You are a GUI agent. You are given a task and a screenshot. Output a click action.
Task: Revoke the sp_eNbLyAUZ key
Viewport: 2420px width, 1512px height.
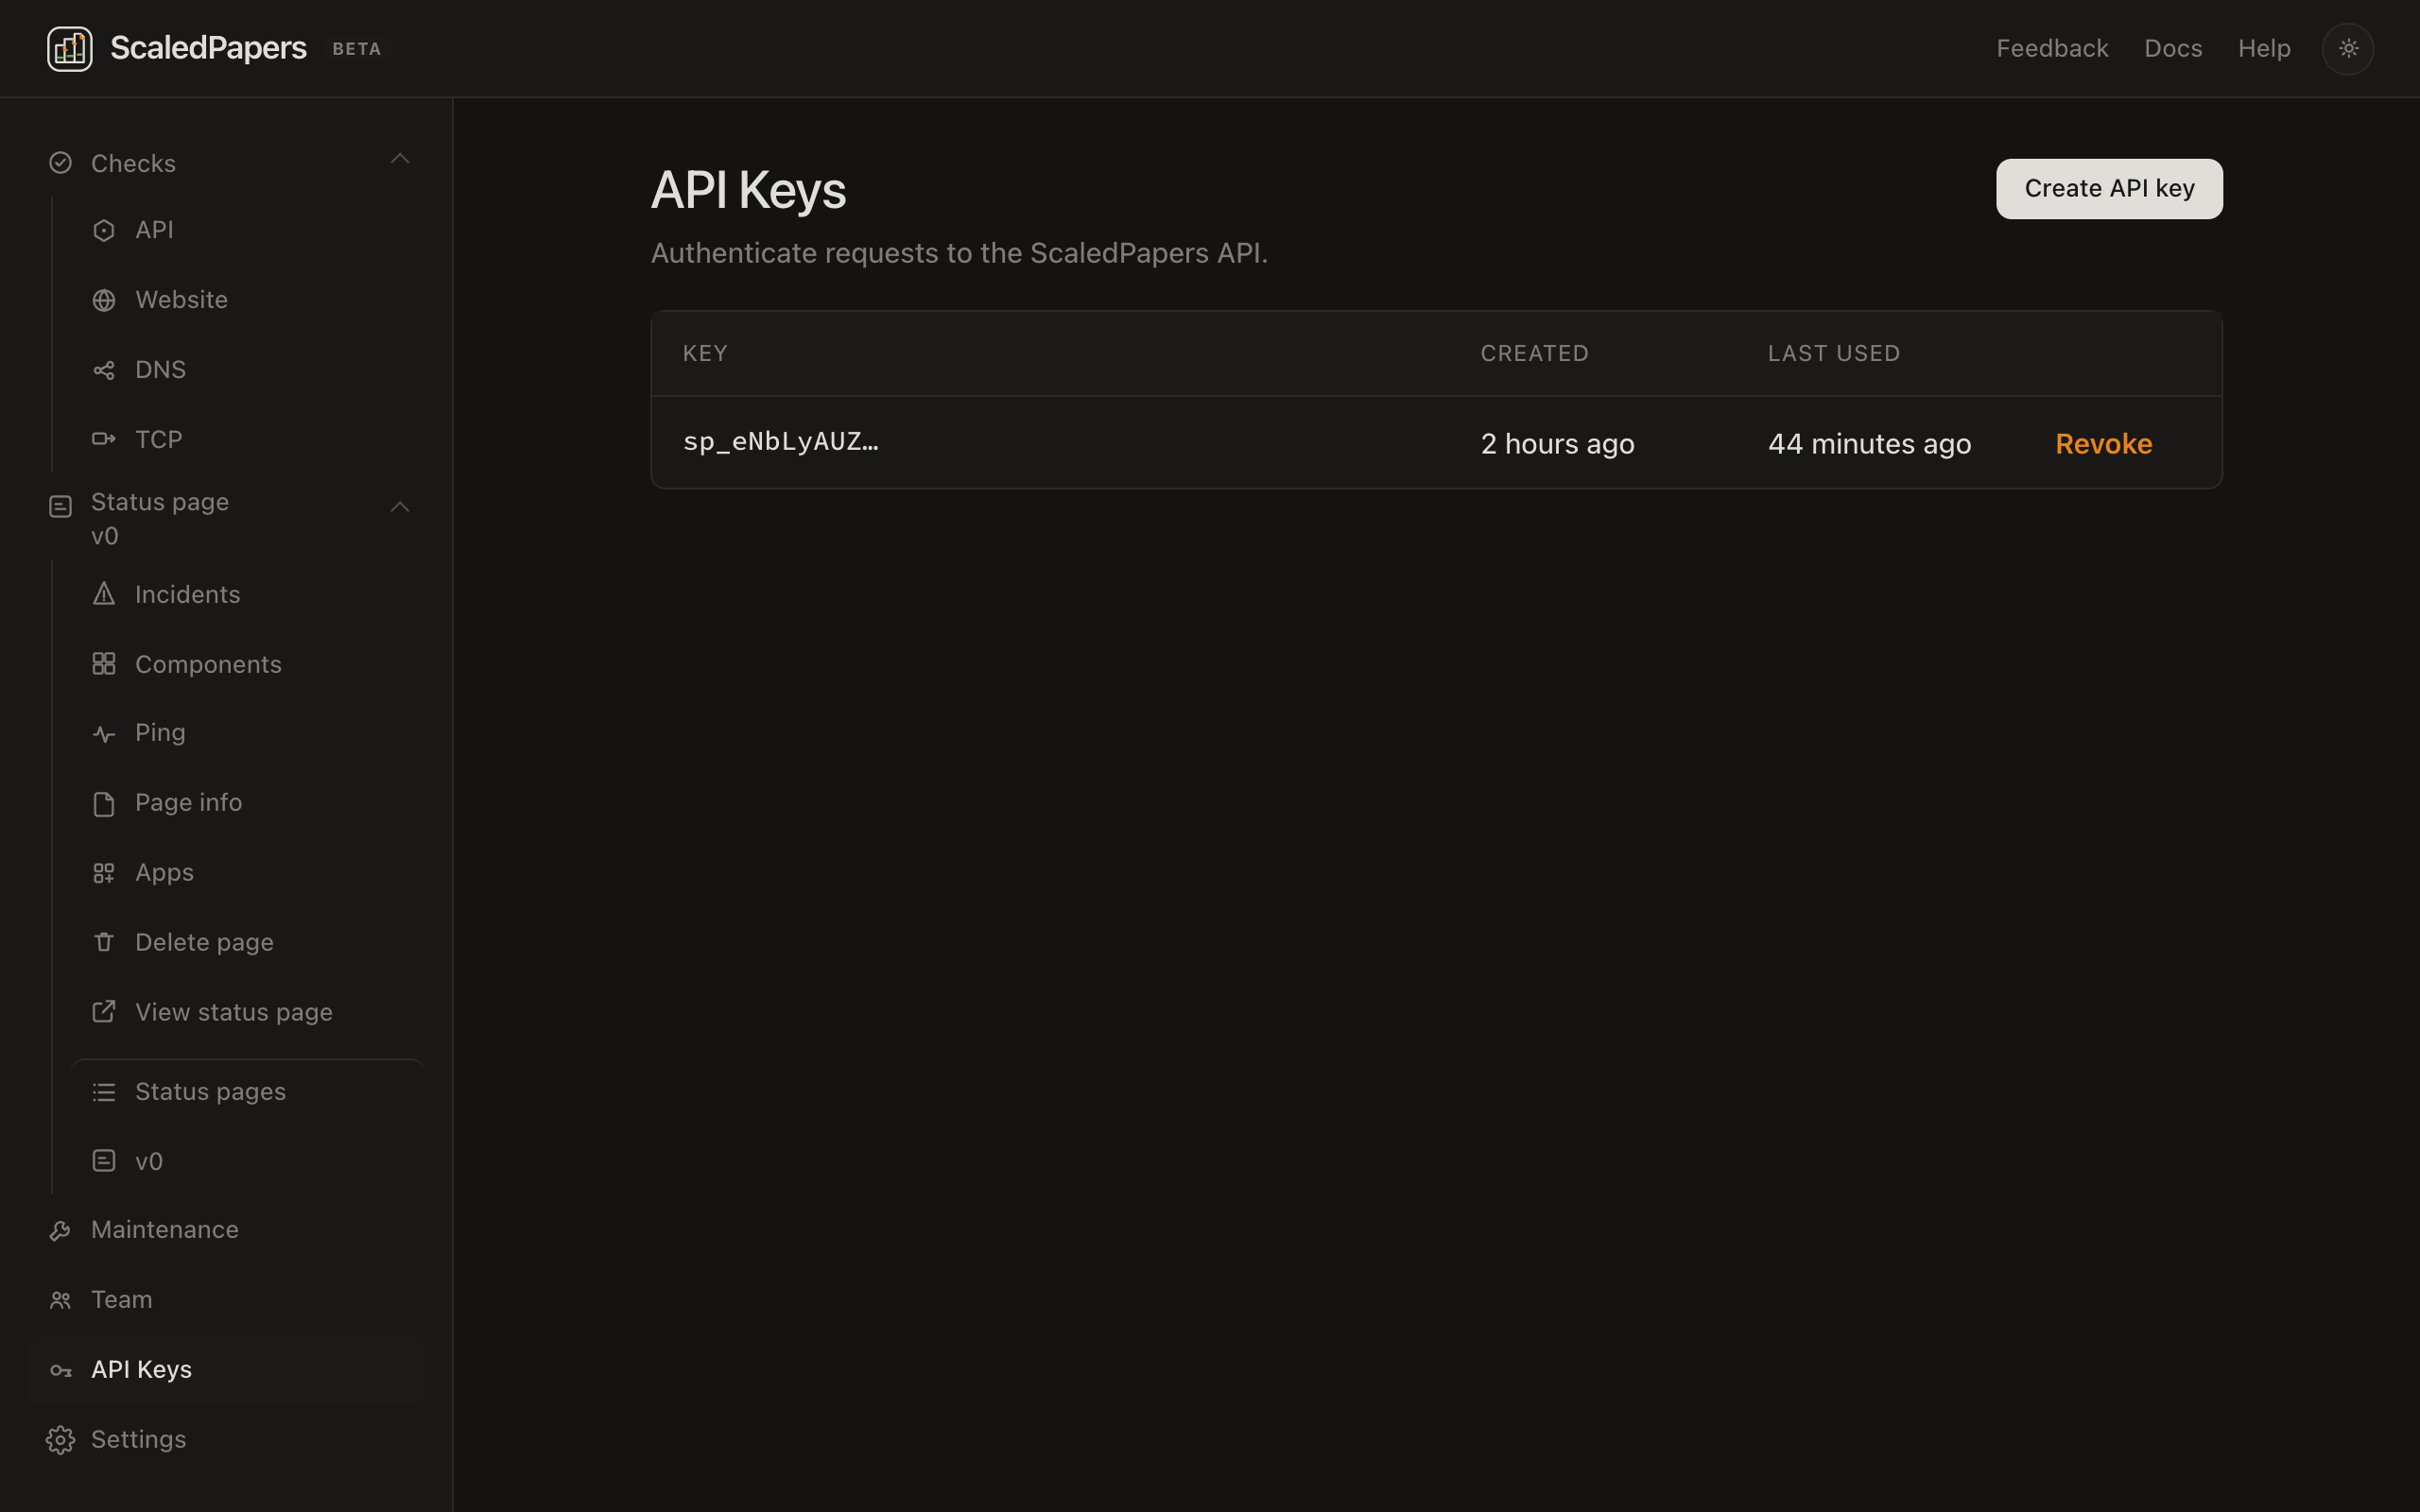point(2103,444)
